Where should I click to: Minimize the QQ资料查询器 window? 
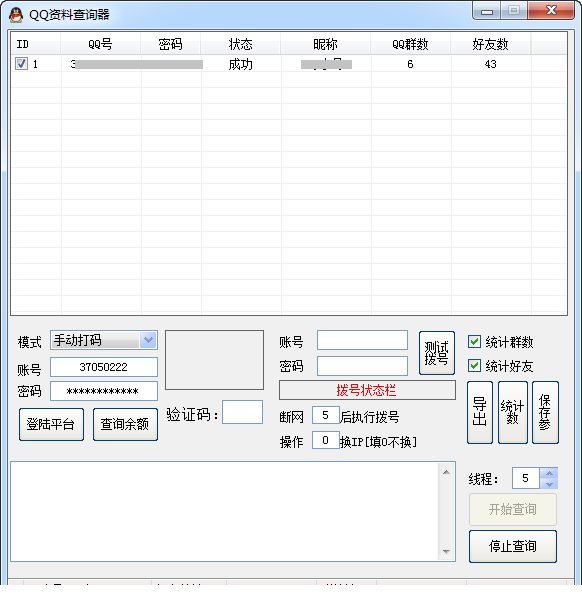487,11
